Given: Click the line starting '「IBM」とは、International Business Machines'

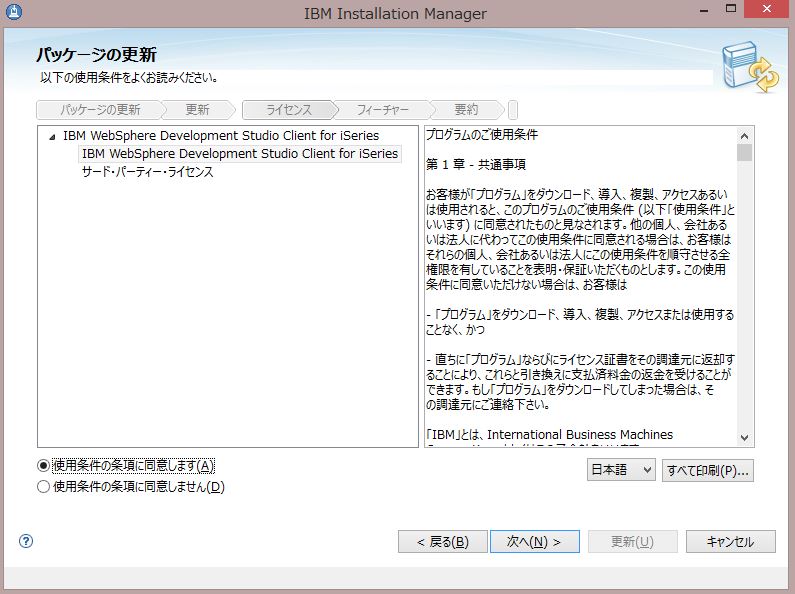Looking at the screenshot, I should point(550,435).
